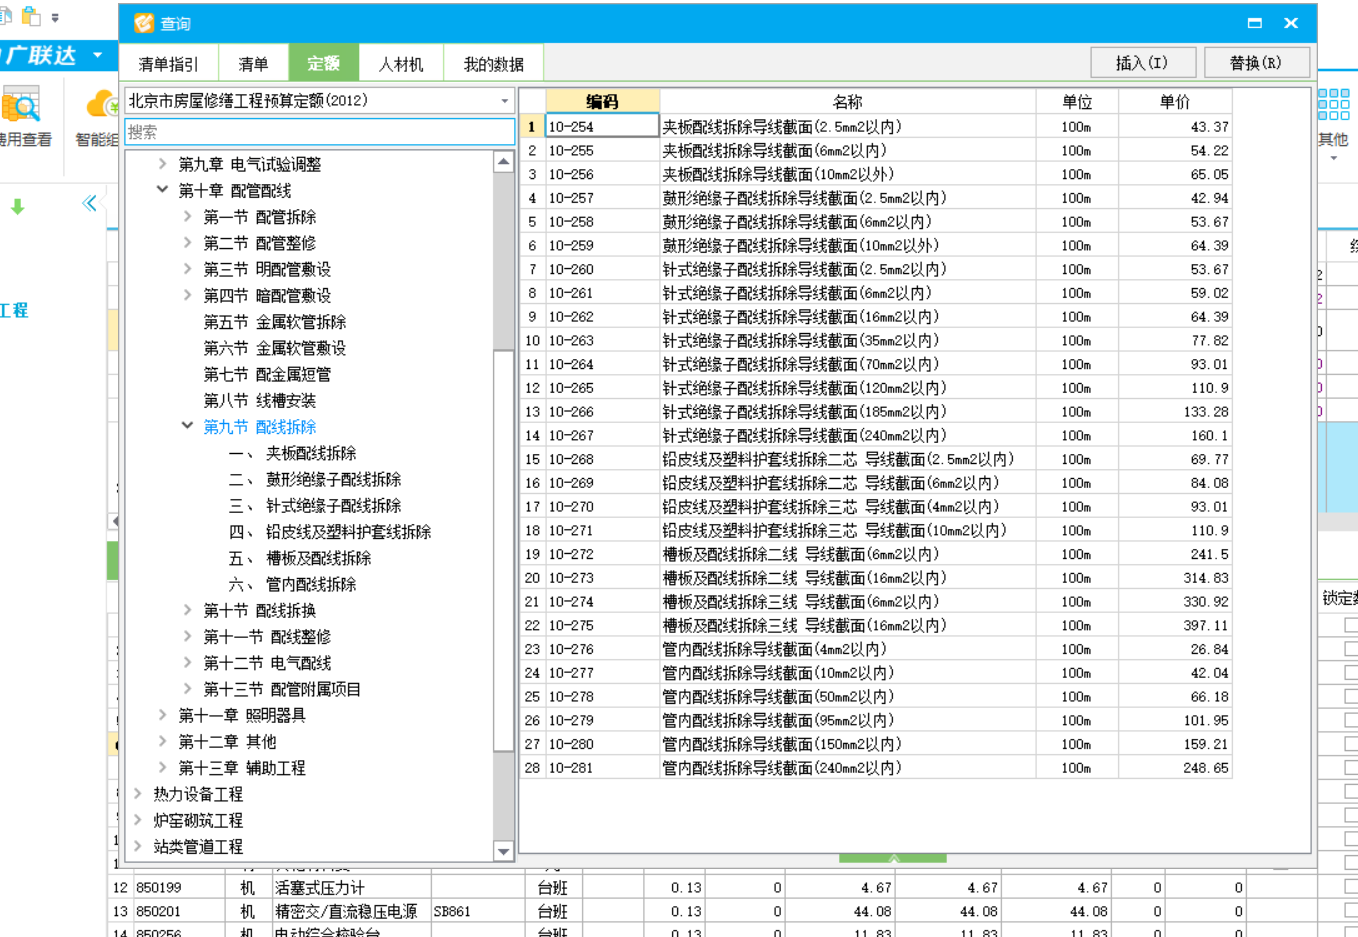Select code 10-268 row

click(875, 459)
